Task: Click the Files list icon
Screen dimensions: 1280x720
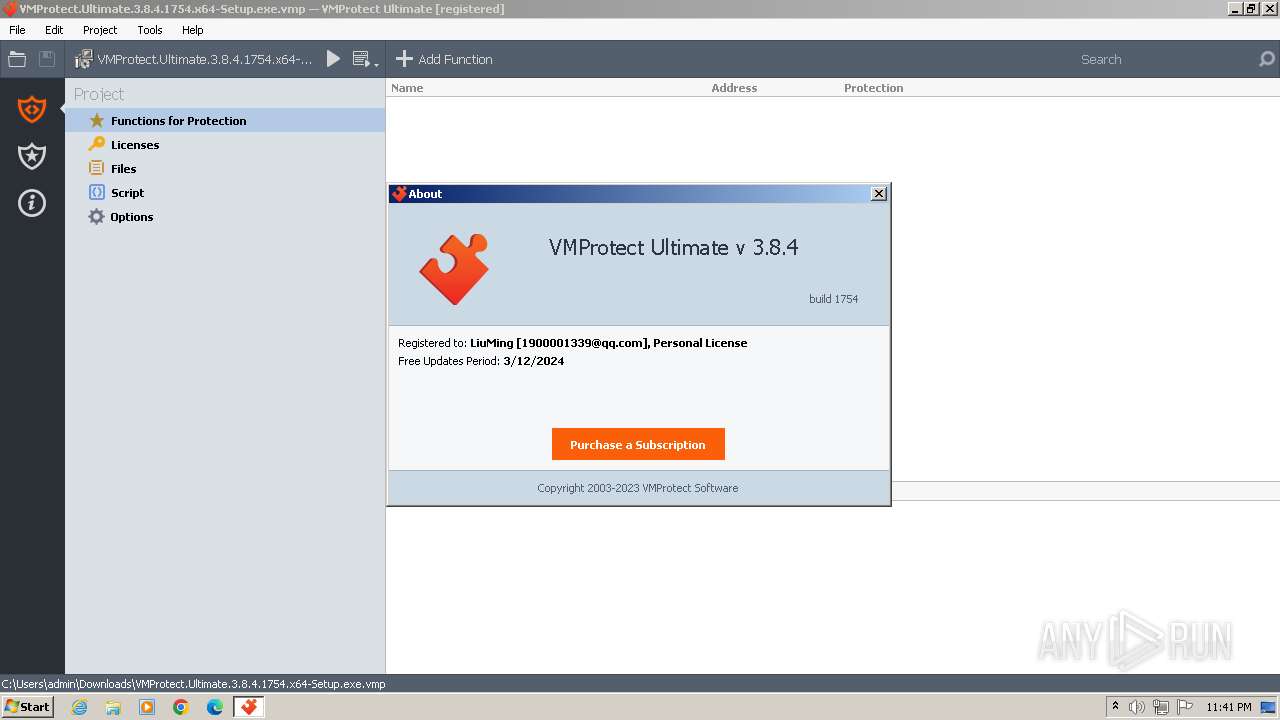Action: pyautogui.click(x=96, y=168)
